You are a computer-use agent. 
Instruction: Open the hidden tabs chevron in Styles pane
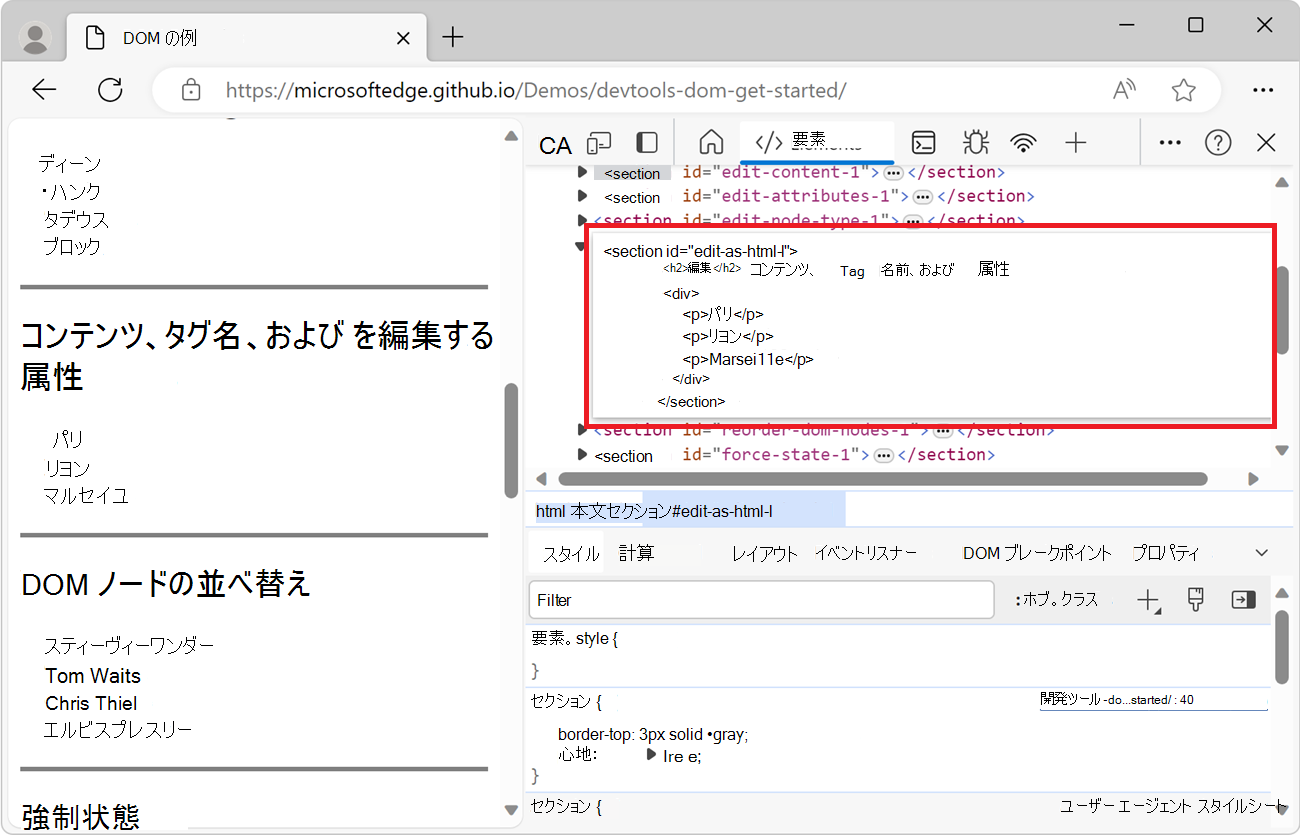(x=1261, y=552)
